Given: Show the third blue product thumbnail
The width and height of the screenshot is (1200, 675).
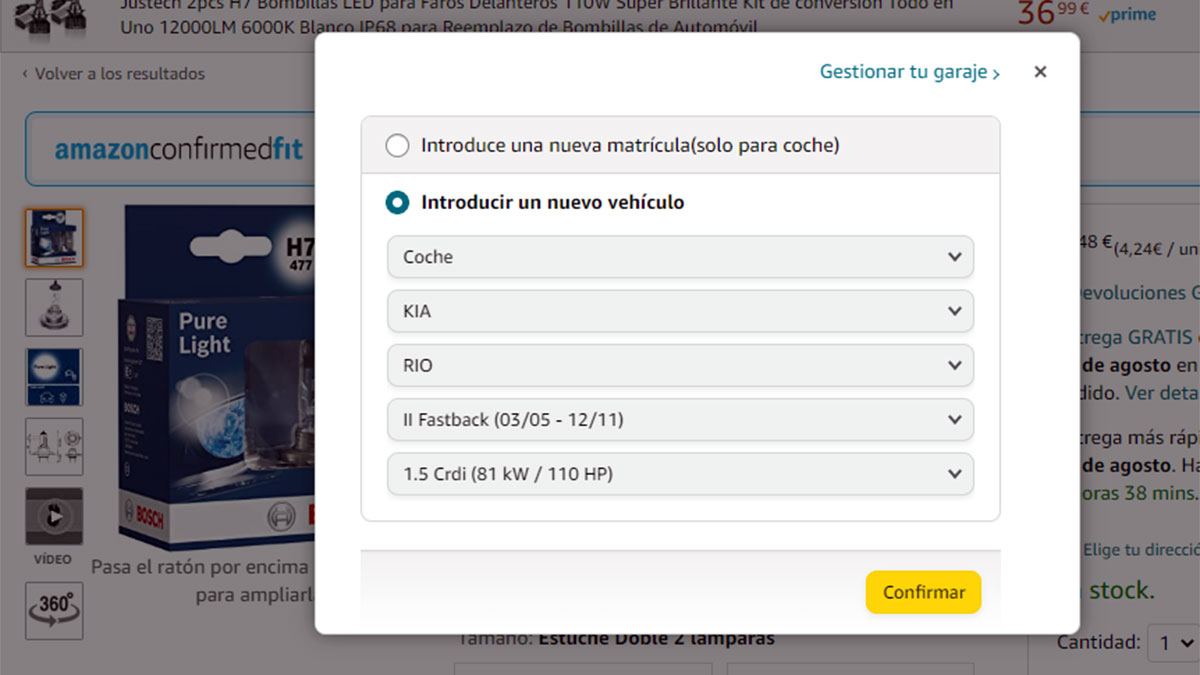Looking at the screenshot, I should pyautogui.click(x=54, y=377).
